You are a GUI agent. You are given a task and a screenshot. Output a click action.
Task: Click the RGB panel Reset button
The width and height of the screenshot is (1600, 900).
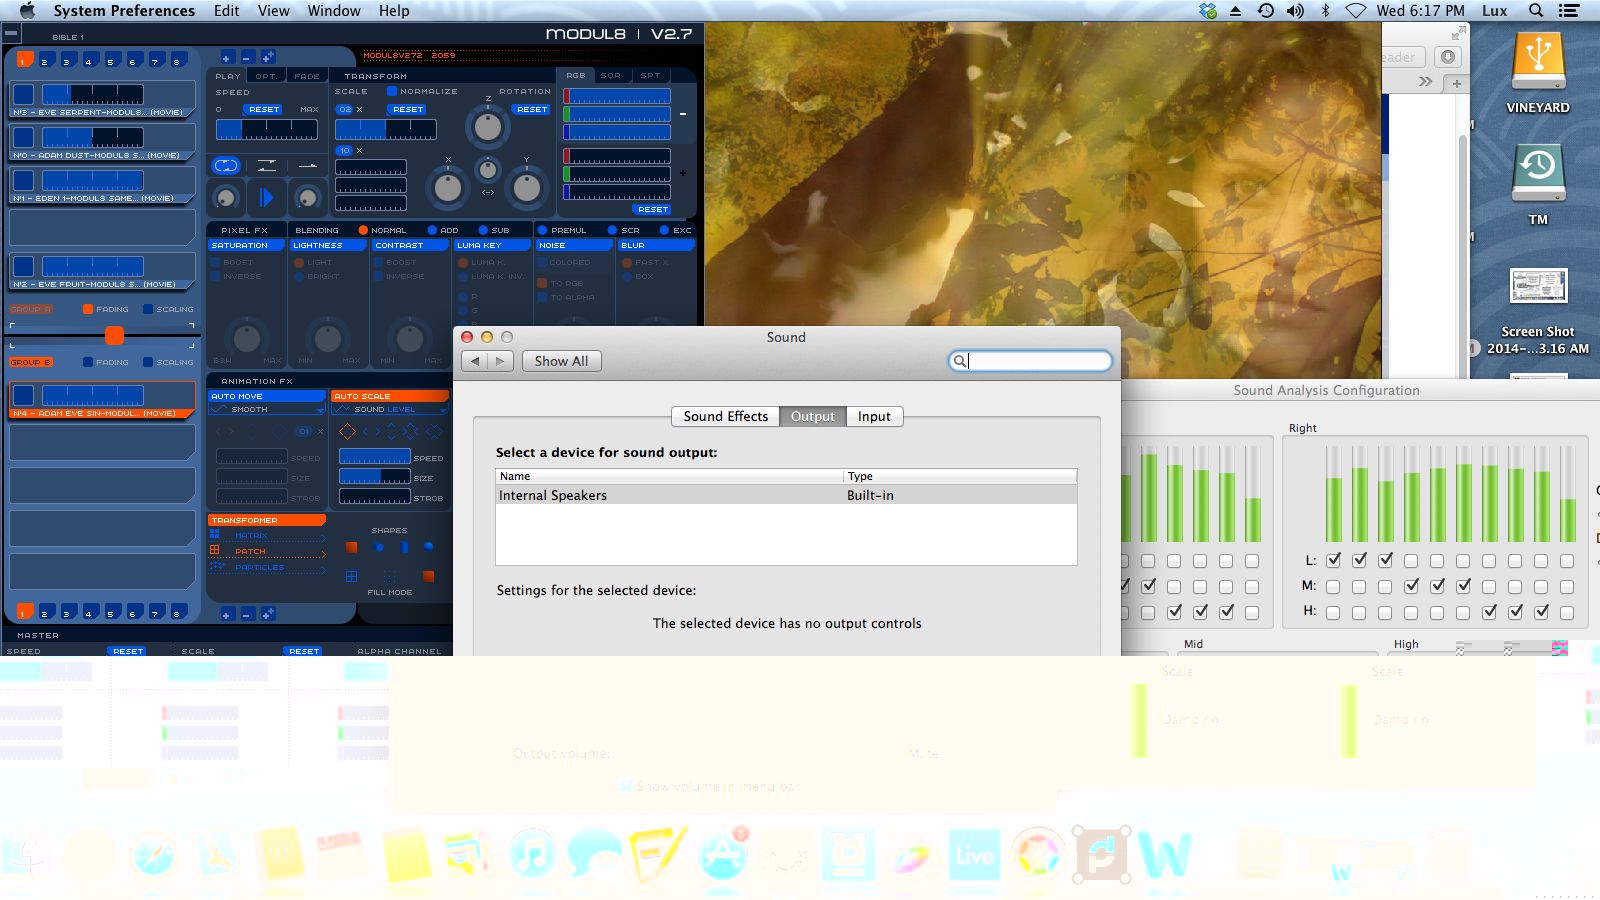[x=652, y=209]
